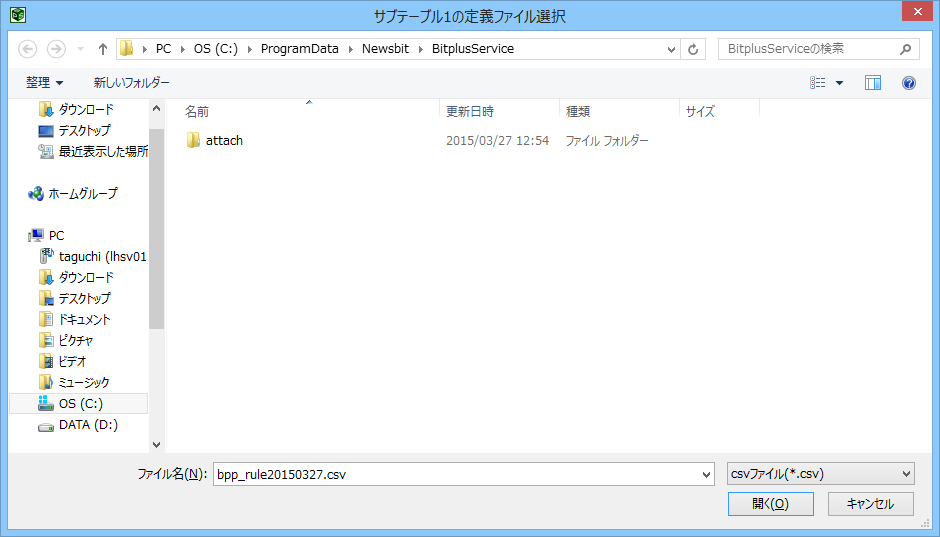Click the 開く(O) button
940x537 pixels.
point(770,503)
